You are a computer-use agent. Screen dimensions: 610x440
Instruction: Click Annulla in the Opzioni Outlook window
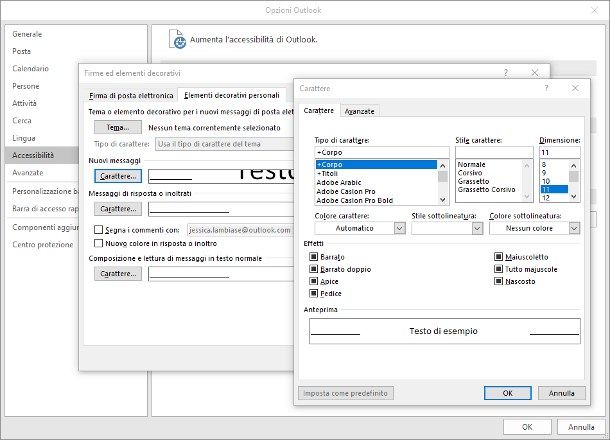(x=581, y=427)
